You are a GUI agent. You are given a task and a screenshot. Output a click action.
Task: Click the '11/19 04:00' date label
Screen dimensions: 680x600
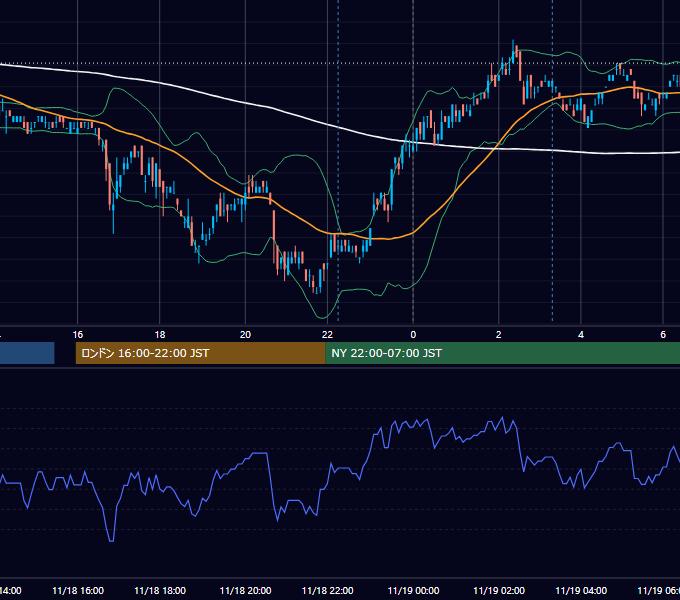[581, 590]
